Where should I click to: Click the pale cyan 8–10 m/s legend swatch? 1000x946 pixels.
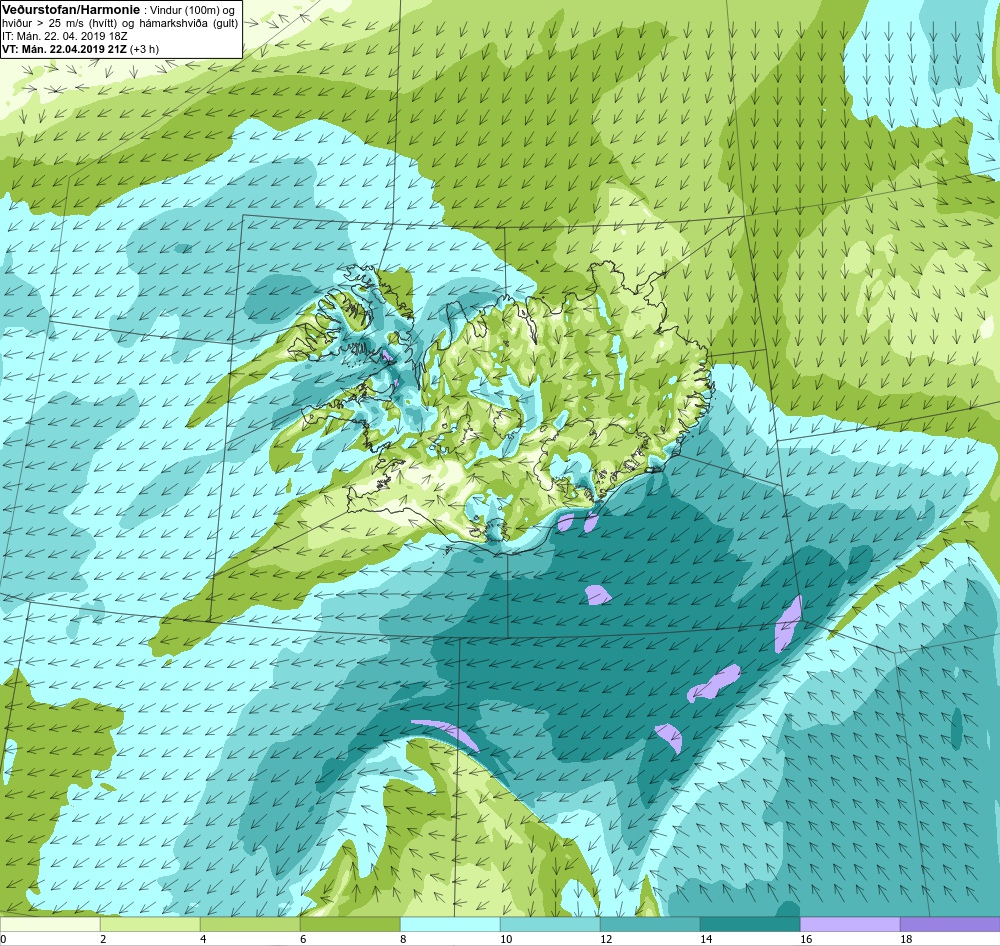coord(450,924)
